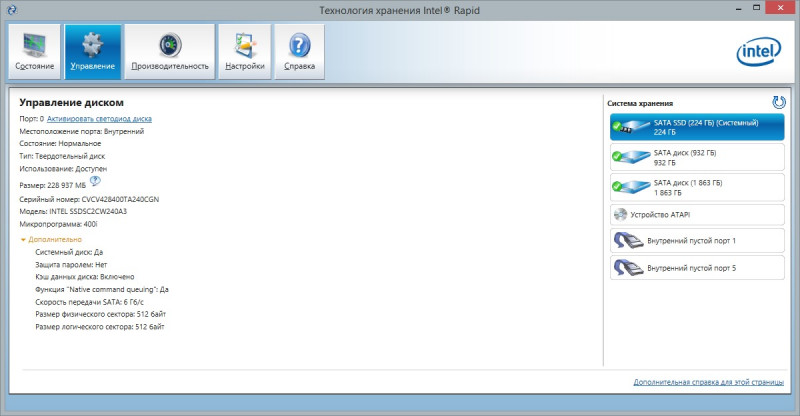Image resolution: width=800 pixels, height=416 pixels.
Task: Close the Intel Rapid Storage window
Action: click(781, 8)
